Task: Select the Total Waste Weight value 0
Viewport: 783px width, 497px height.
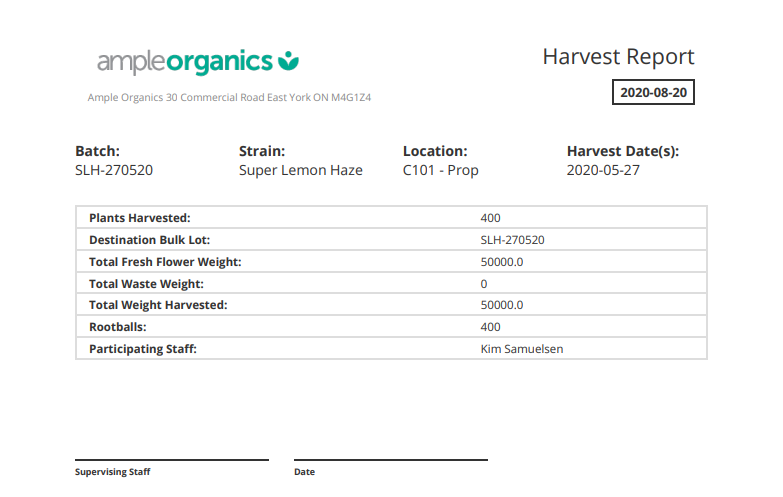Action: 484,284
